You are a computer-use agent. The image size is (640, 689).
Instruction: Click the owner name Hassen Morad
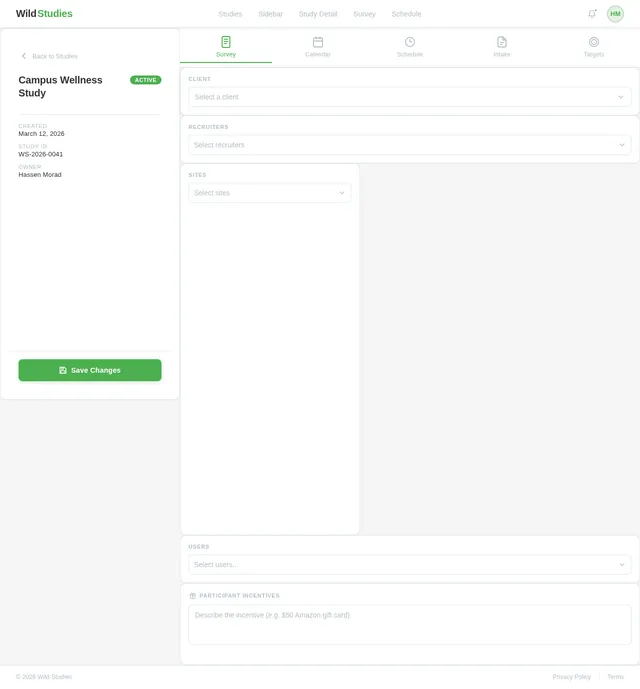point(40,174)
